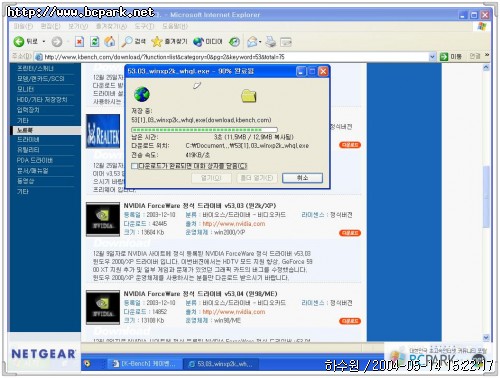Expand the address bar dropdown arrow
500x378 pixels.
point(432,57)
